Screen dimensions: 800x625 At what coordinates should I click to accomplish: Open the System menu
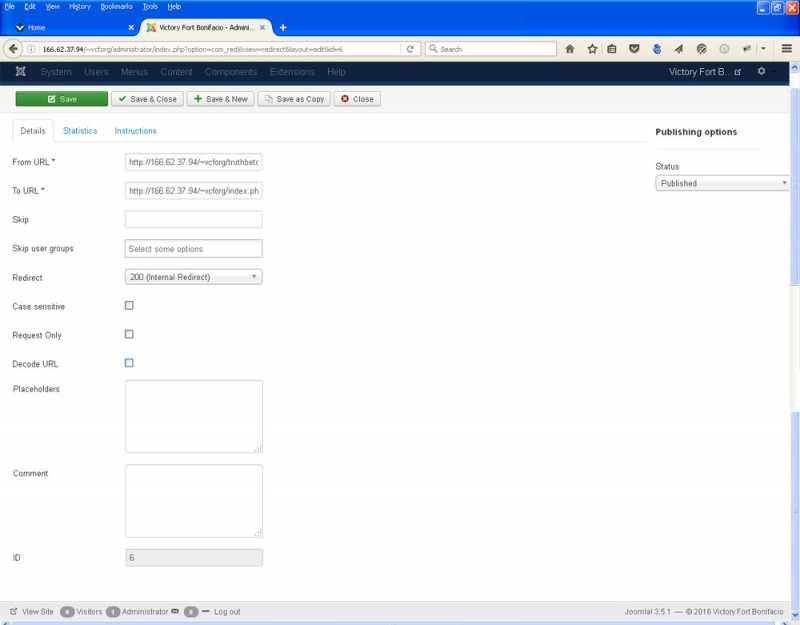coord(56,72)
